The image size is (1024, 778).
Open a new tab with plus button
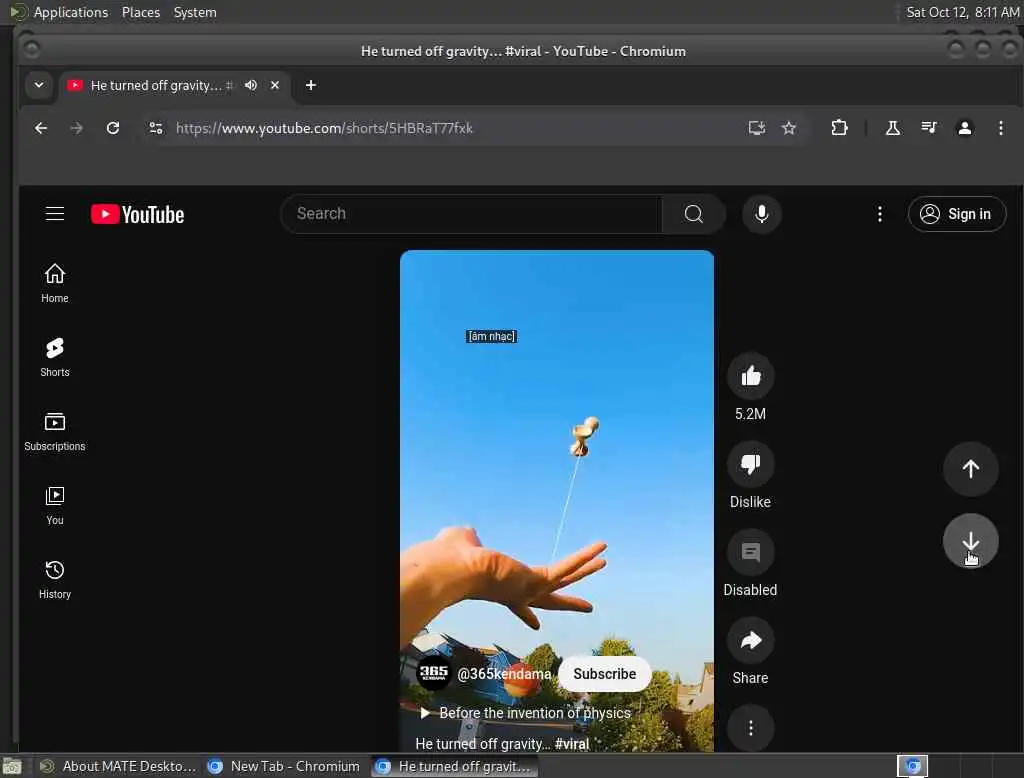[x=311, y=86]
